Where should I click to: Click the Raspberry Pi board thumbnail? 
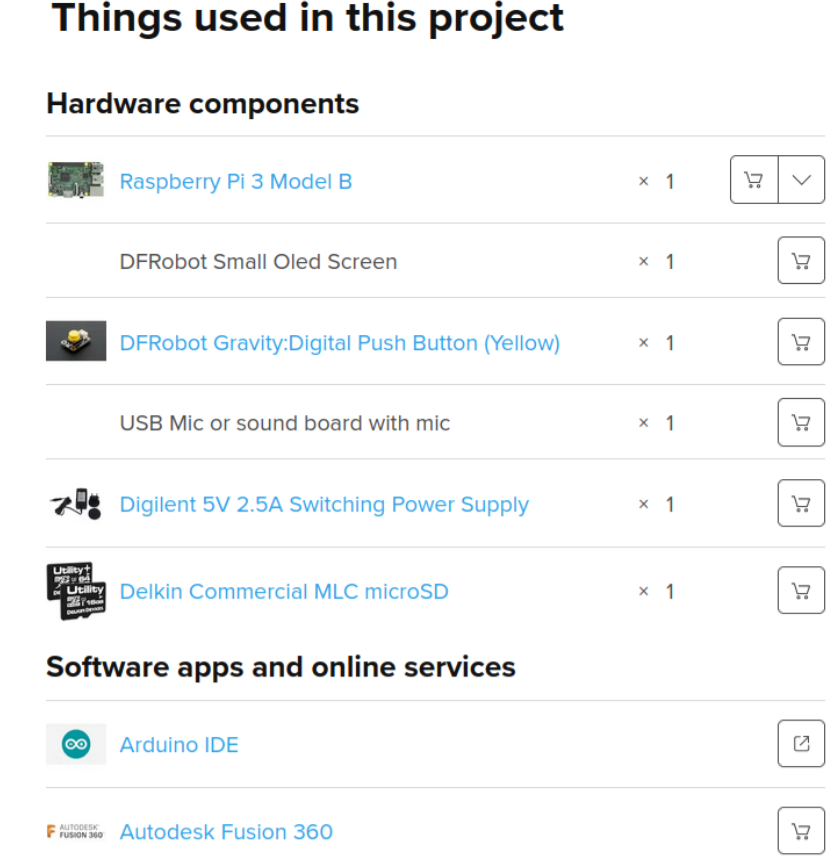[x=76, y=181]
